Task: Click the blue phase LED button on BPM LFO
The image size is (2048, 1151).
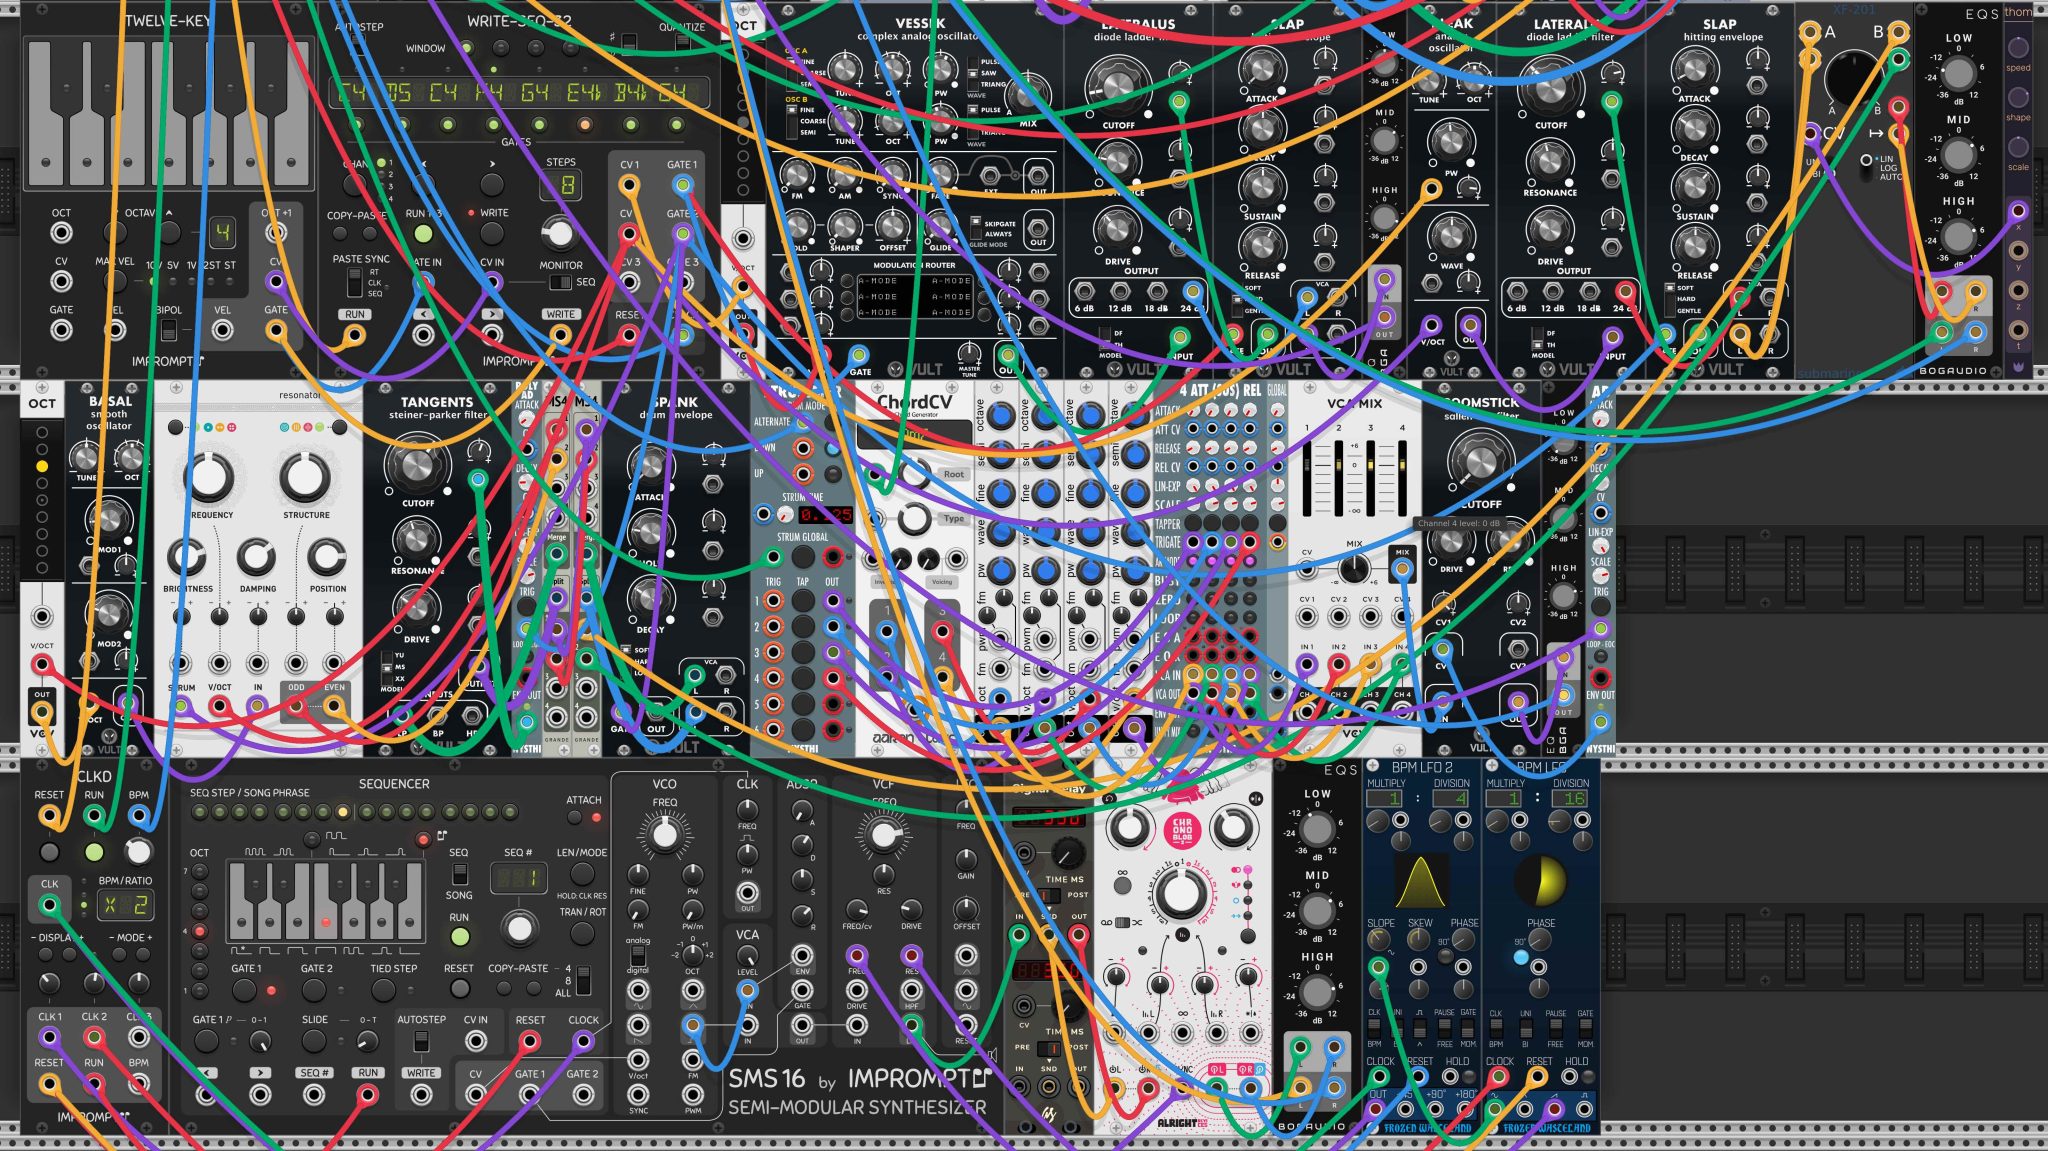Action: (x=1521, y=957)
